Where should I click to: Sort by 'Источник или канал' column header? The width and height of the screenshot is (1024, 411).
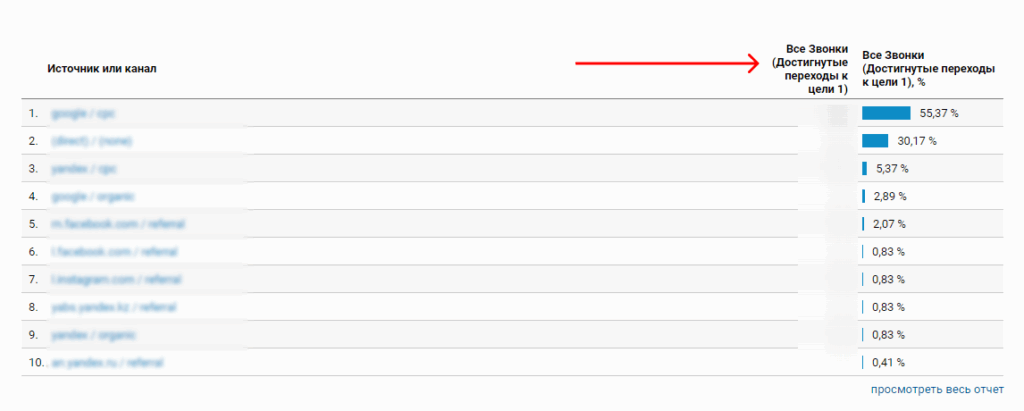point(101,68)
